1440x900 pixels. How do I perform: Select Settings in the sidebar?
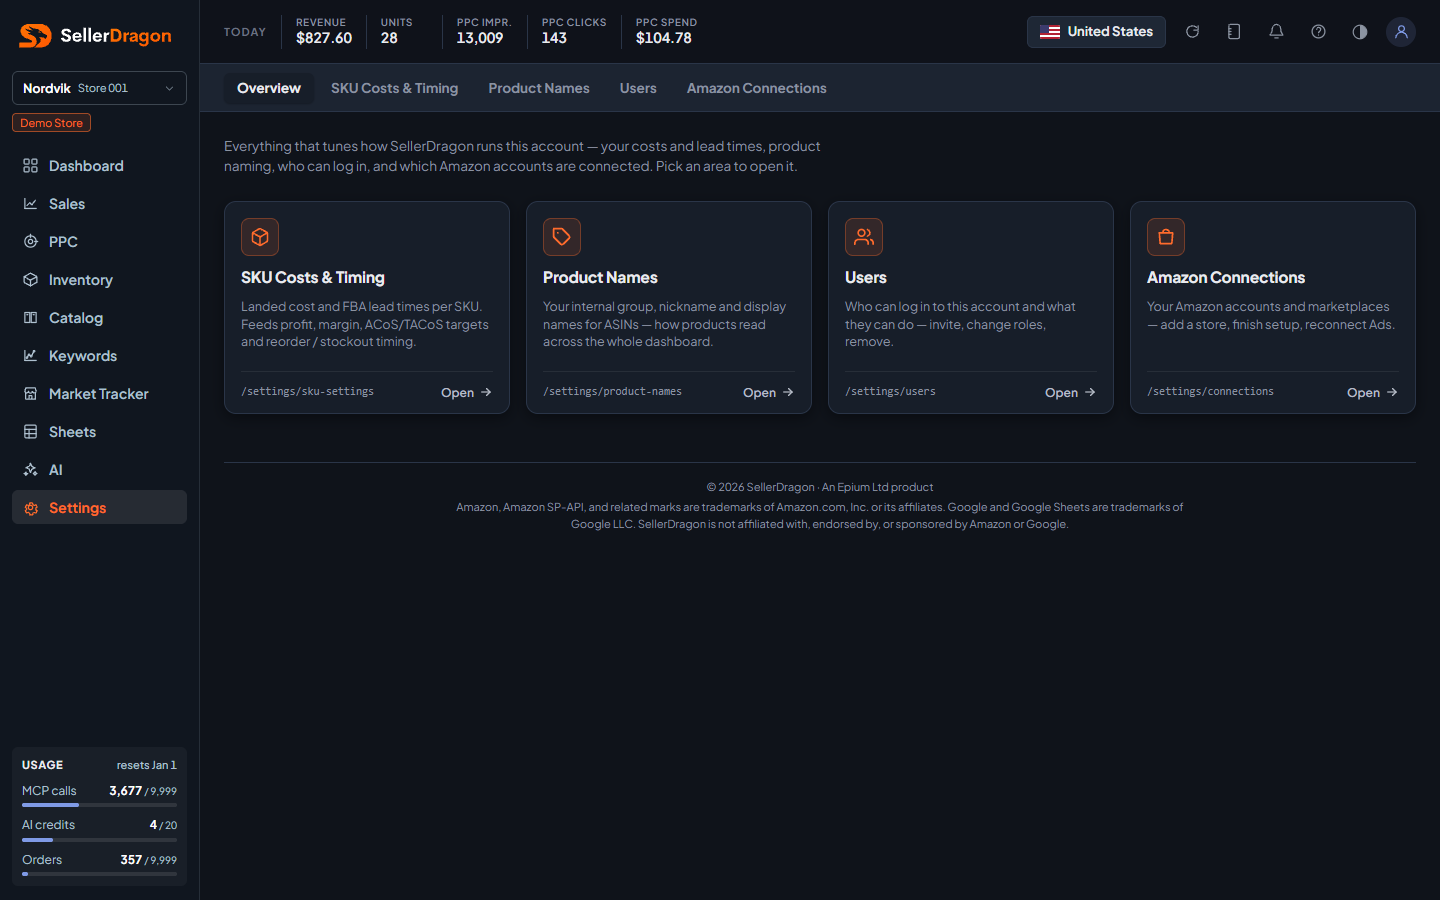click(99, 508)
